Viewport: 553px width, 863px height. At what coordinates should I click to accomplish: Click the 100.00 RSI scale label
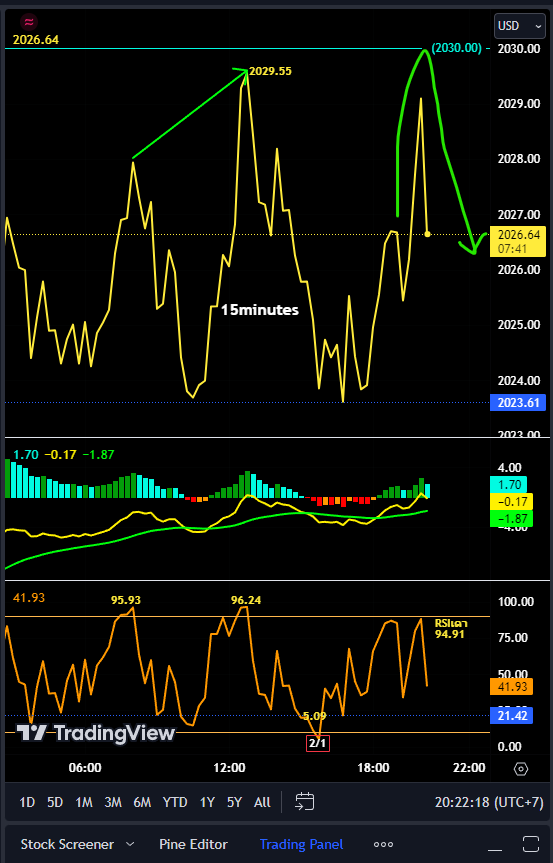point(516,602)
